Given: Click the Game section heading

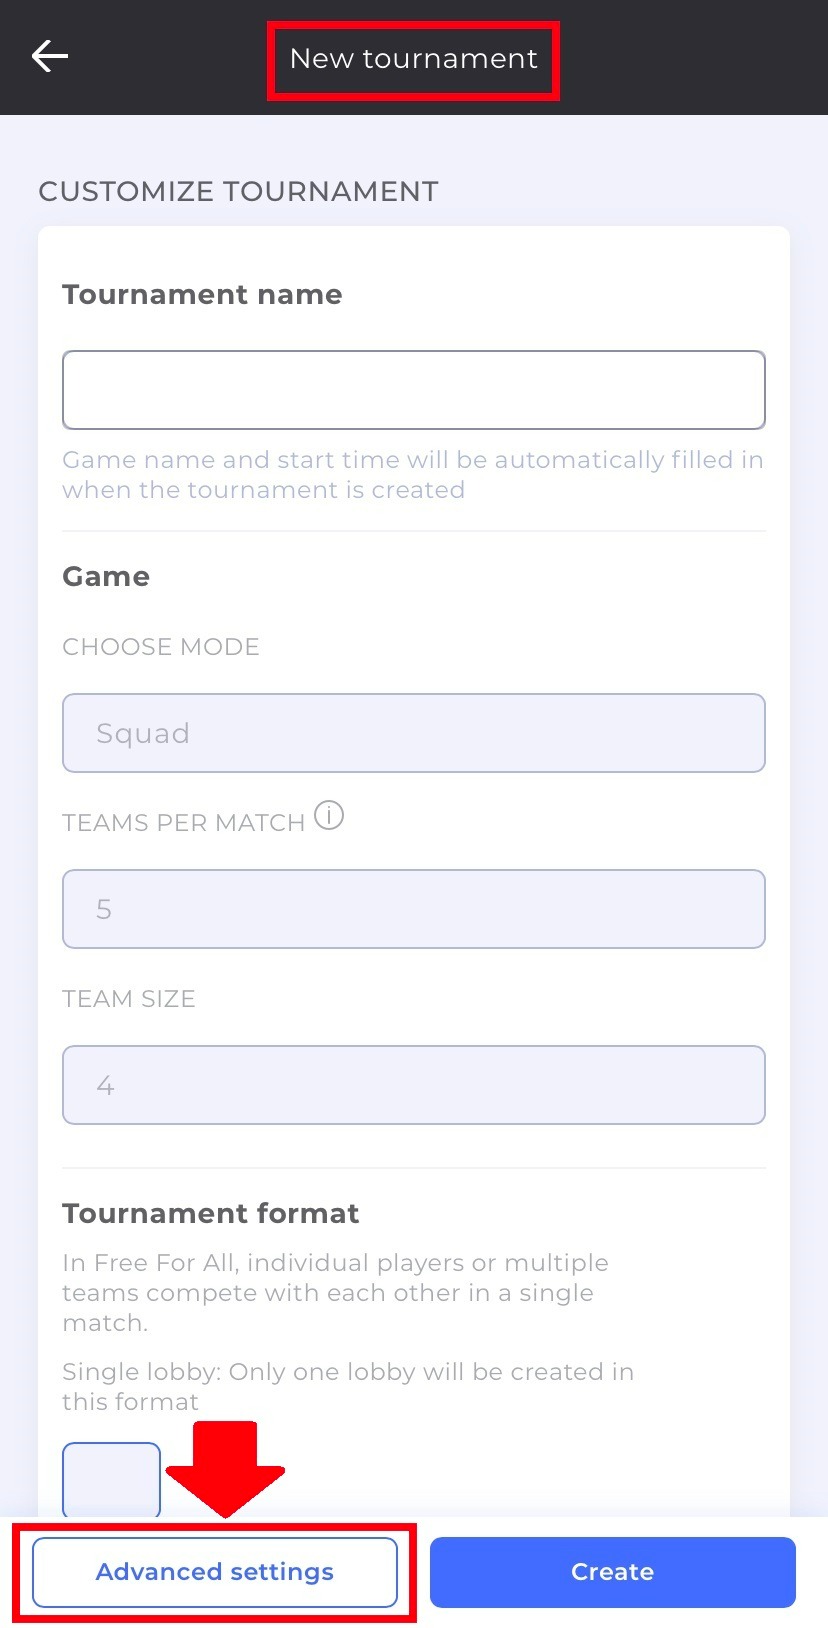Looking at the screenshot, I should [x=106, y=576].
